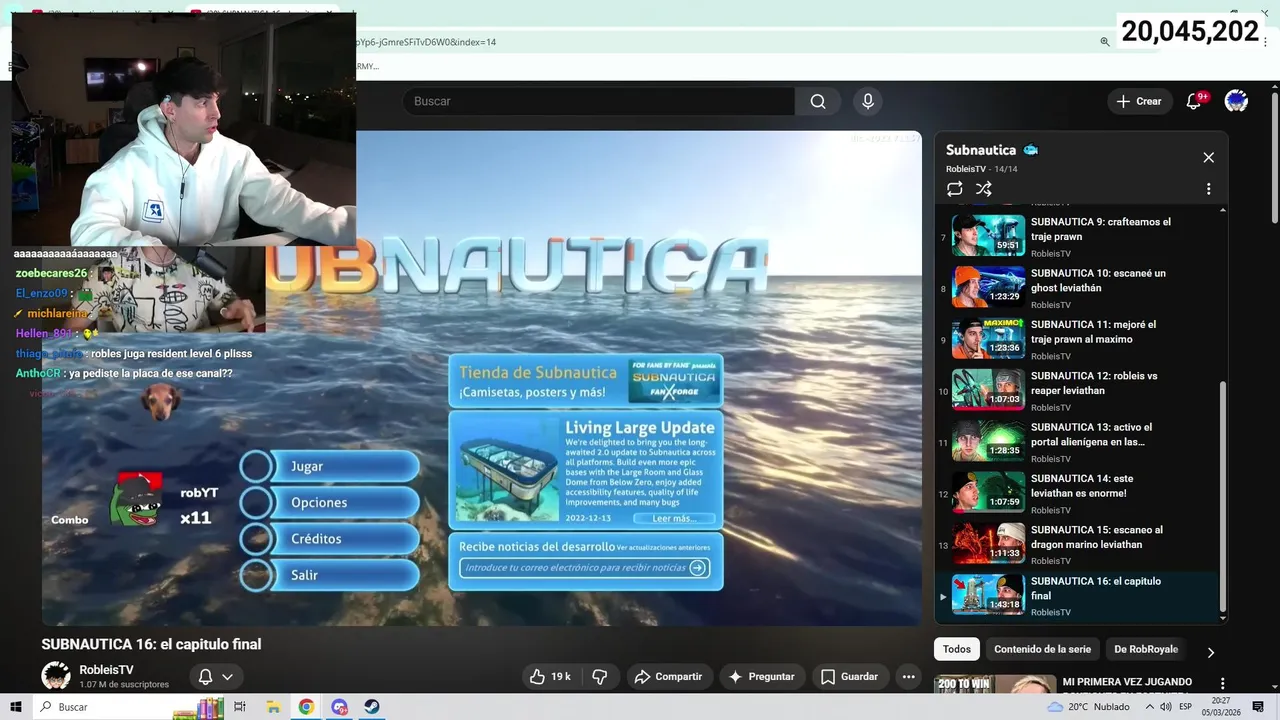Click the Crear button
Viewport: 1280px width, 720px height.
1140,101
